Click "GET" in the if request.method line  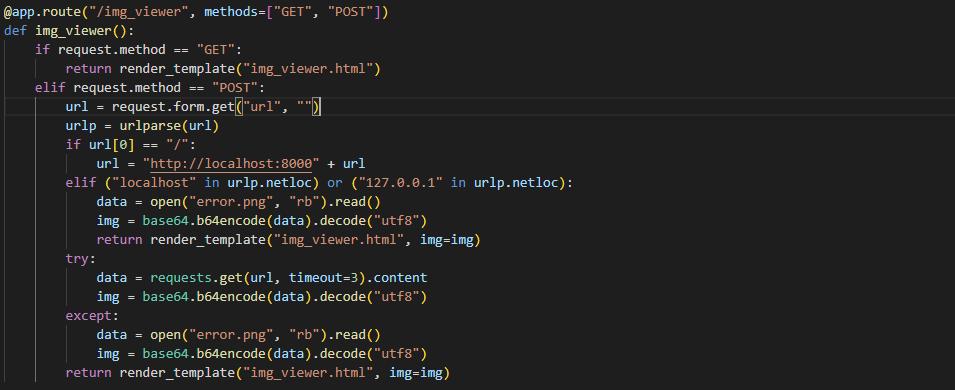(216, 49)
